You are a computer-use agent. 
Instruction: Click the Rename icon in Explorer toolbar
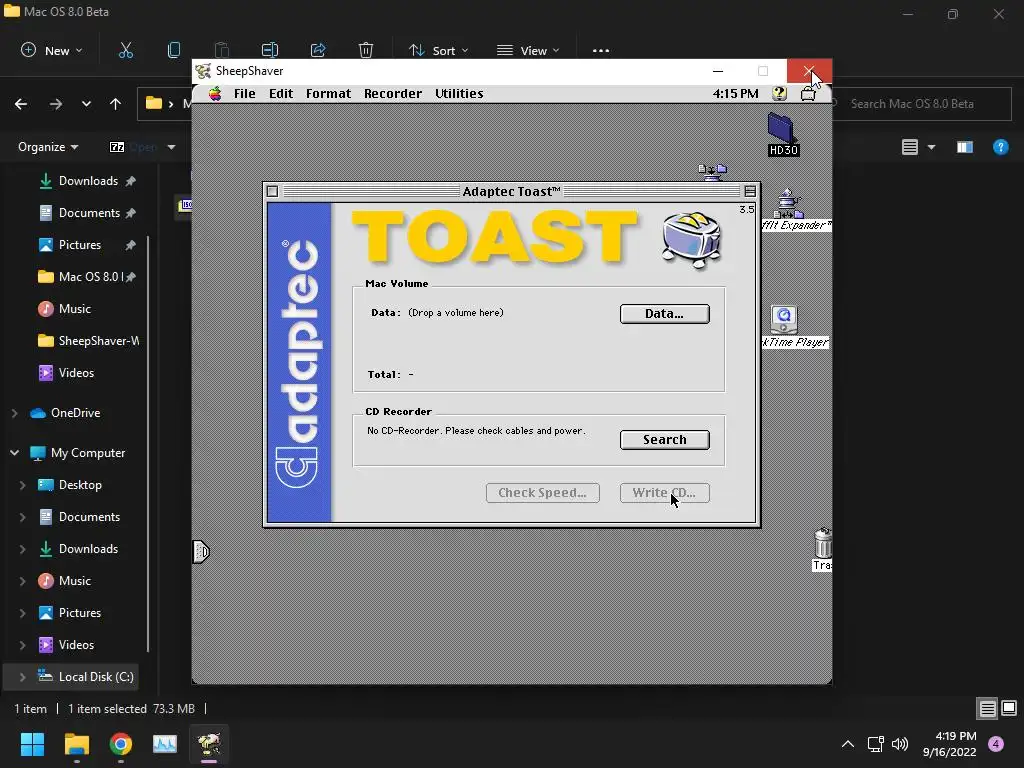point(270,50)
